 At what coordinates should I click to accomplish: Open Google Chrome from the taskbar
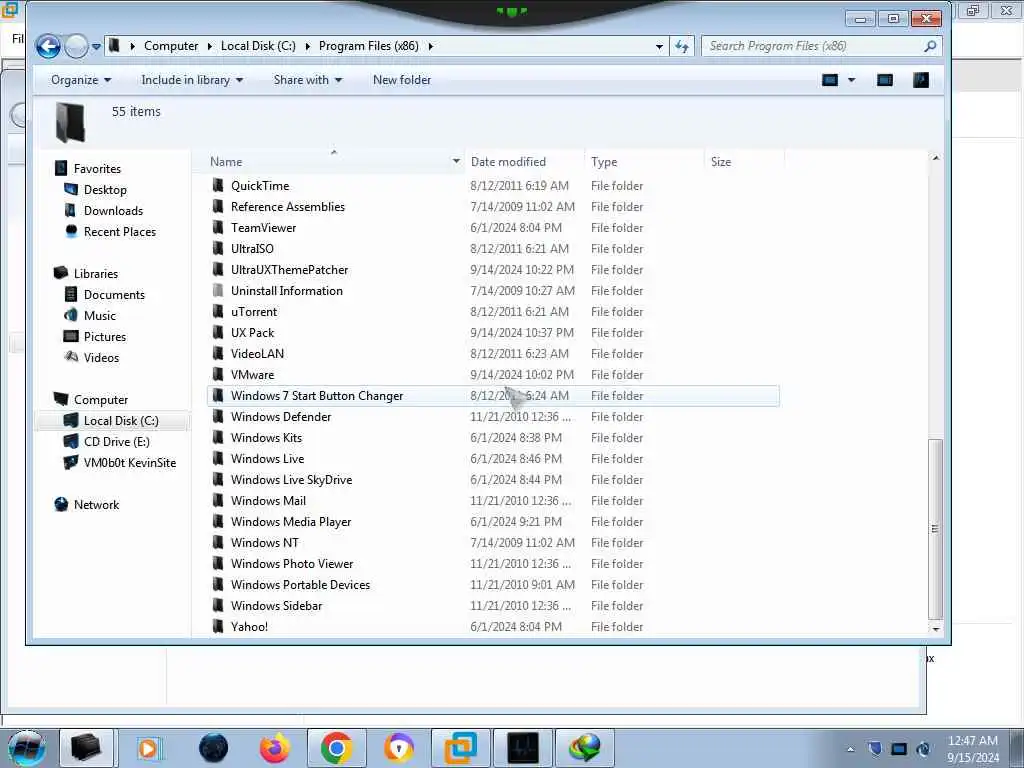coord(336,748)
